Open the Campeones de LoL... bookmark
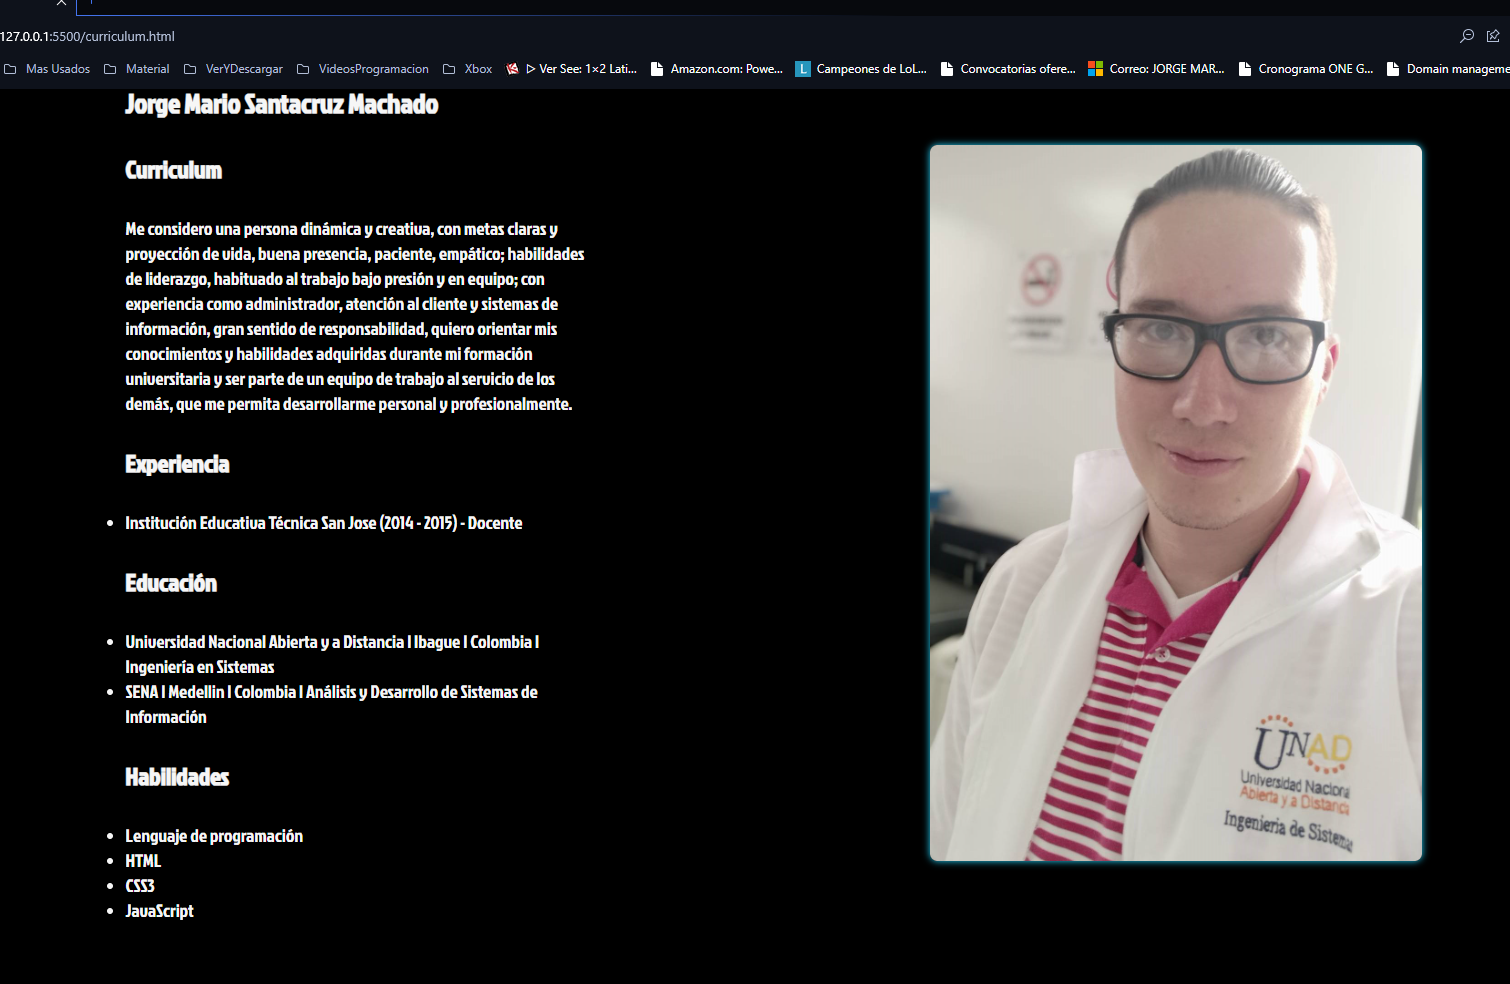This screenshot has height=984, width=1510. [861, 69]
